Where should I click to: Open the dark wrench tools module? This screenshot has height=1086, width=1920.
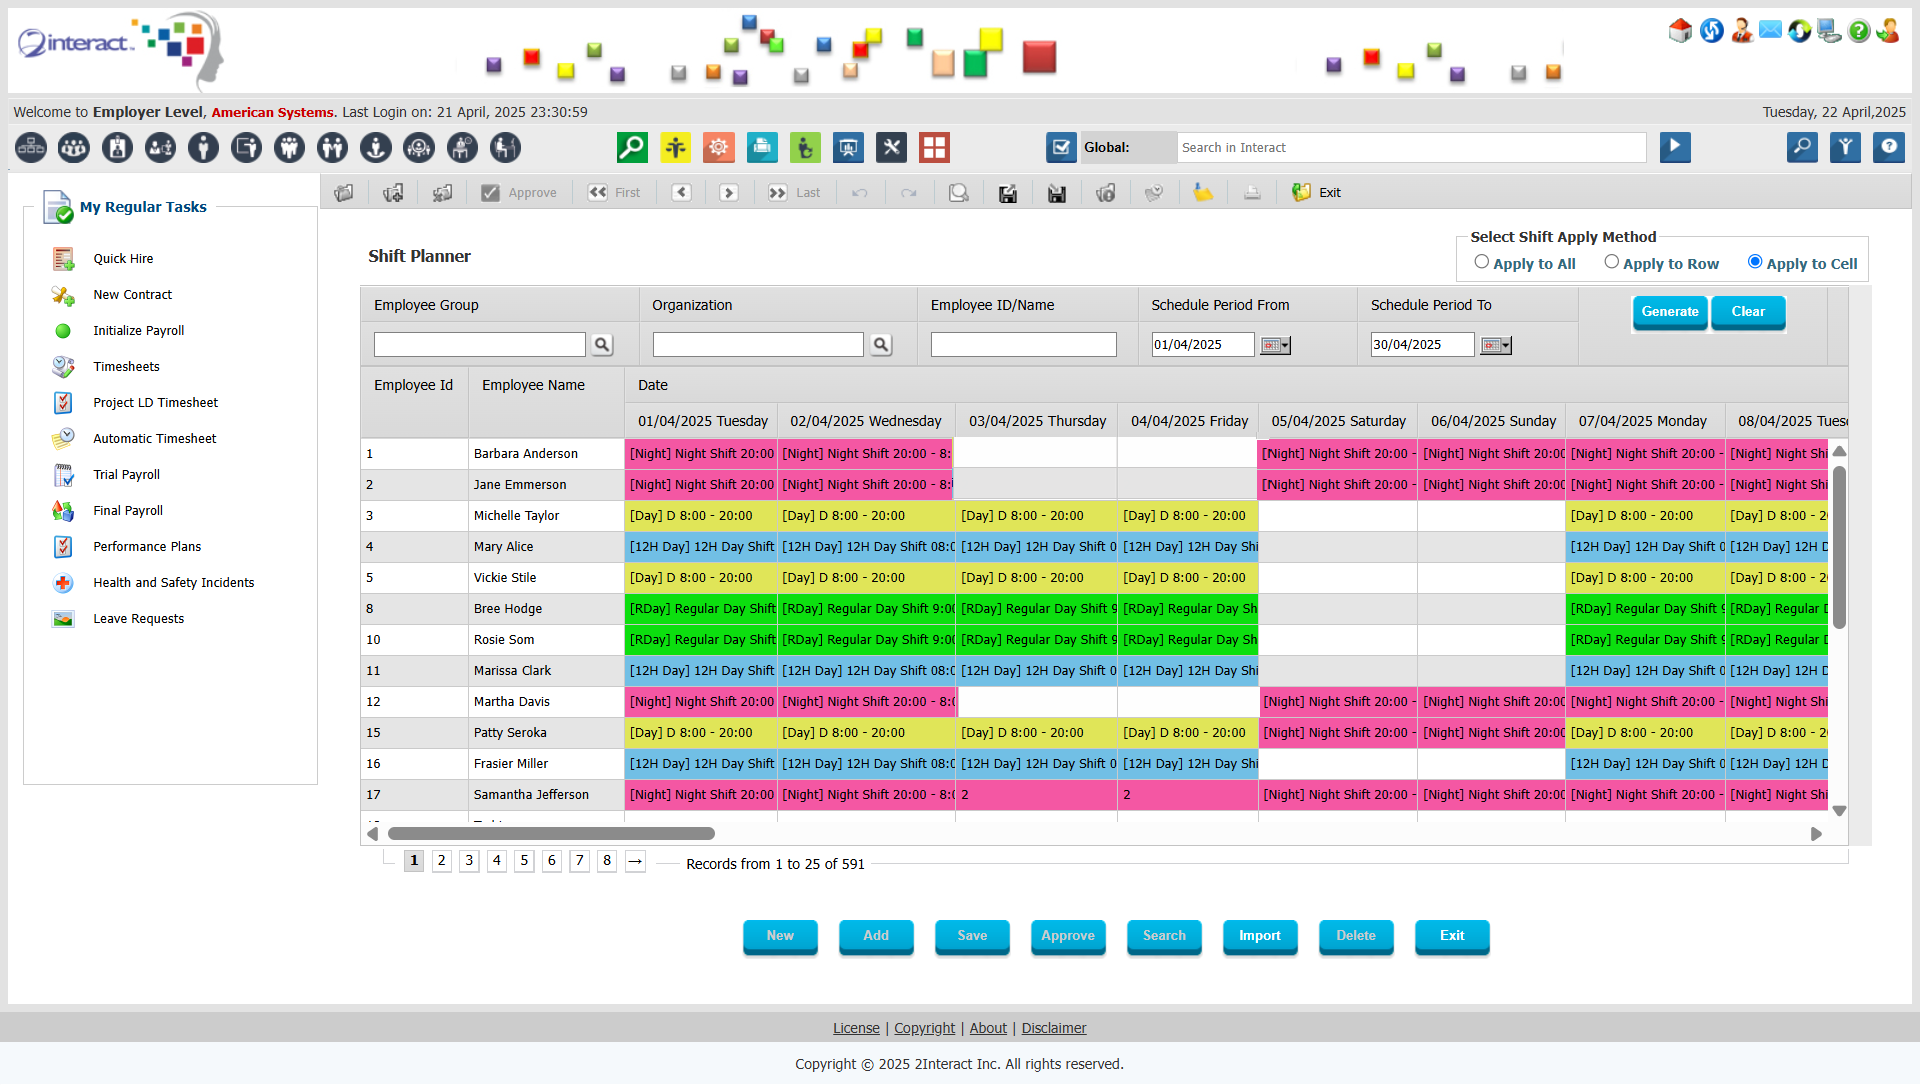pos(891,148)
